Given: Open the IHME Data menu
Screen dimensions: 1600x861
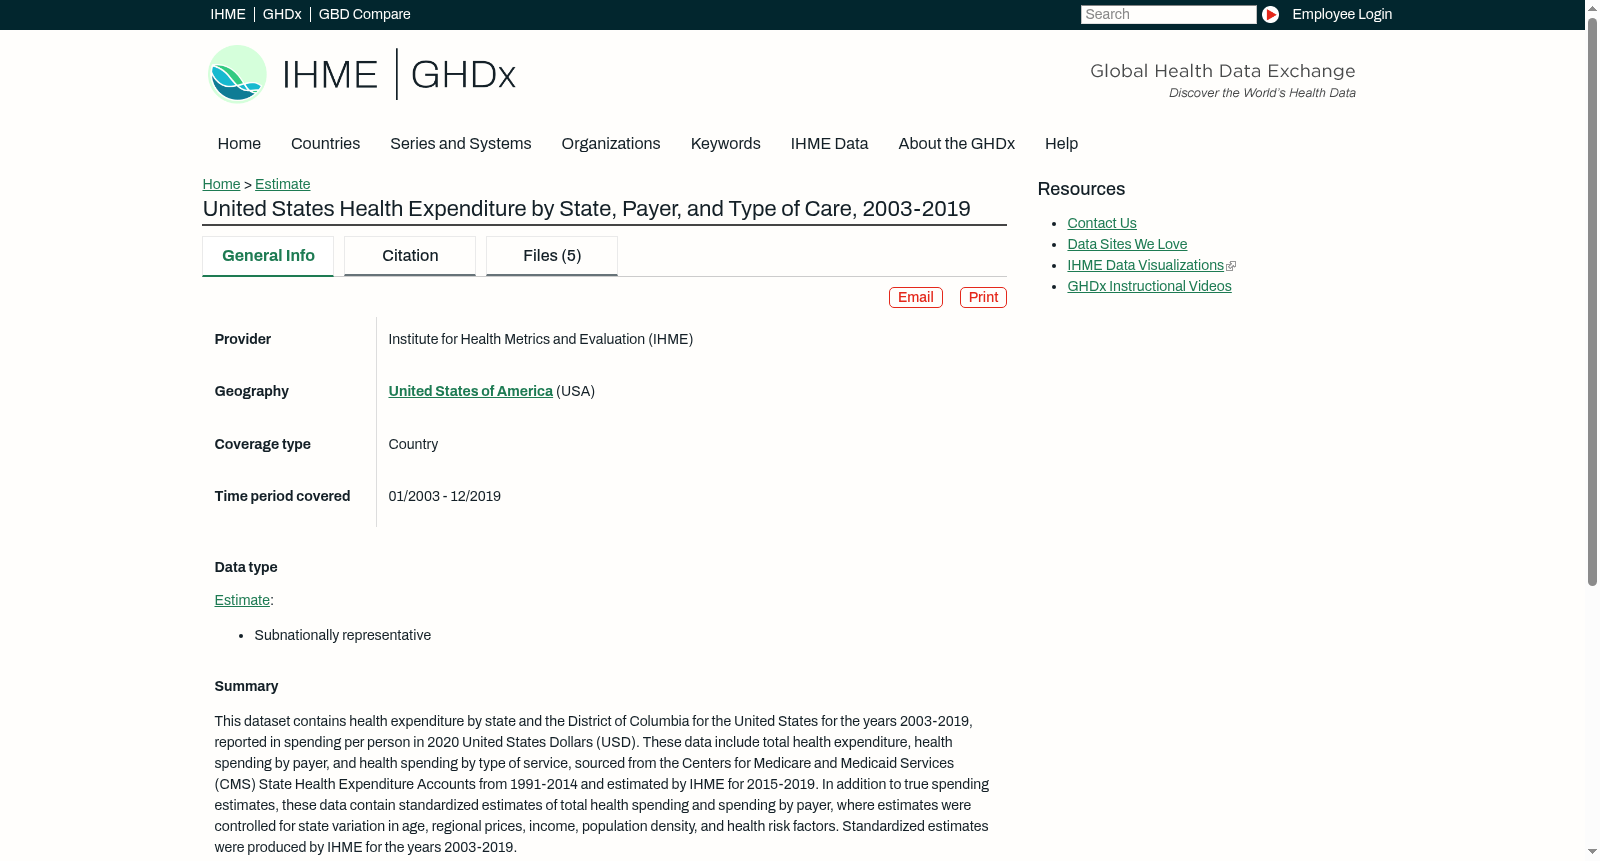Looking at the screenshot, I should [x=829, y=144].
